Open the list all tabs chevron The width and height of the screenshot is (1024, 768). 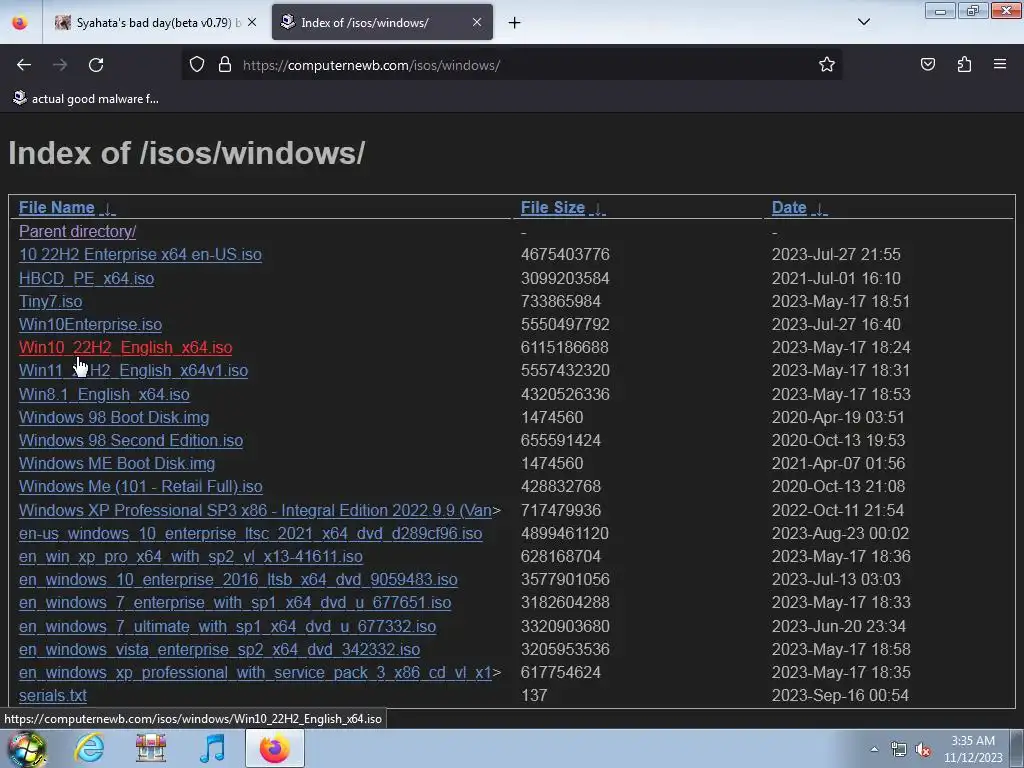pos(864,22)
